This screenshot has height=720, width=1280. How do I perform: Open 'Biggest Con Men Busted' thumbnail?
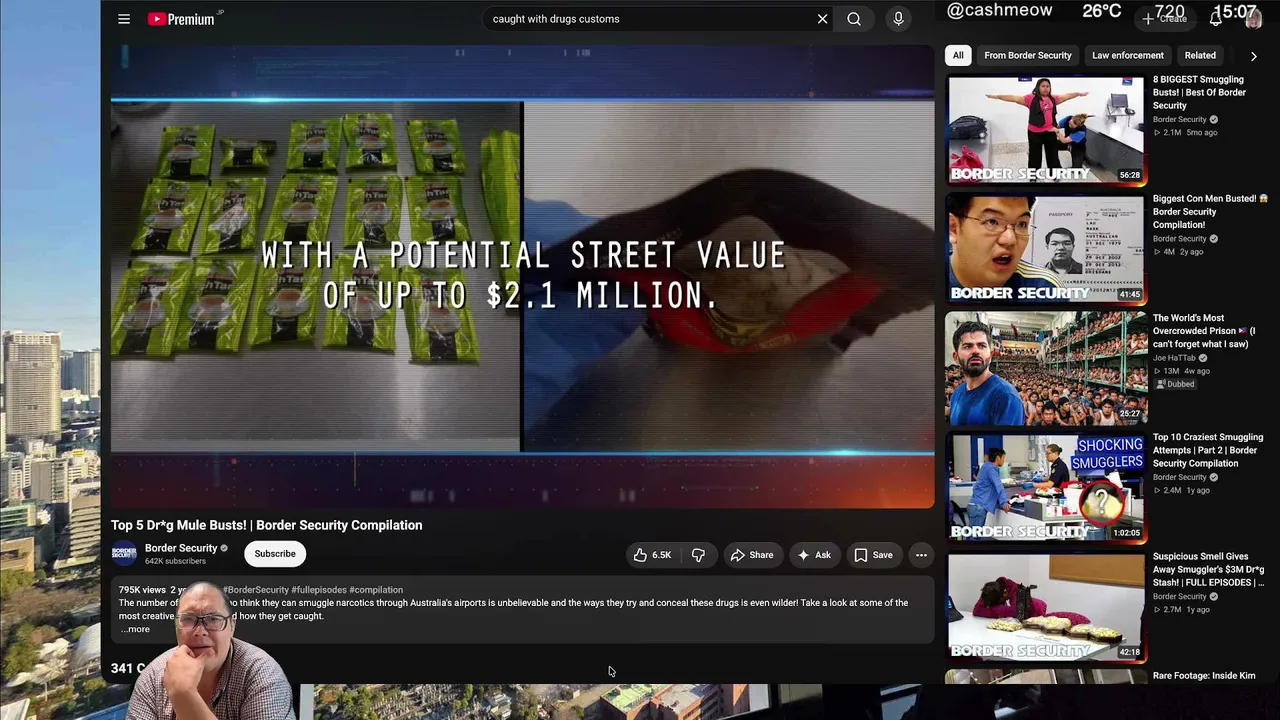click(1045, 249)
